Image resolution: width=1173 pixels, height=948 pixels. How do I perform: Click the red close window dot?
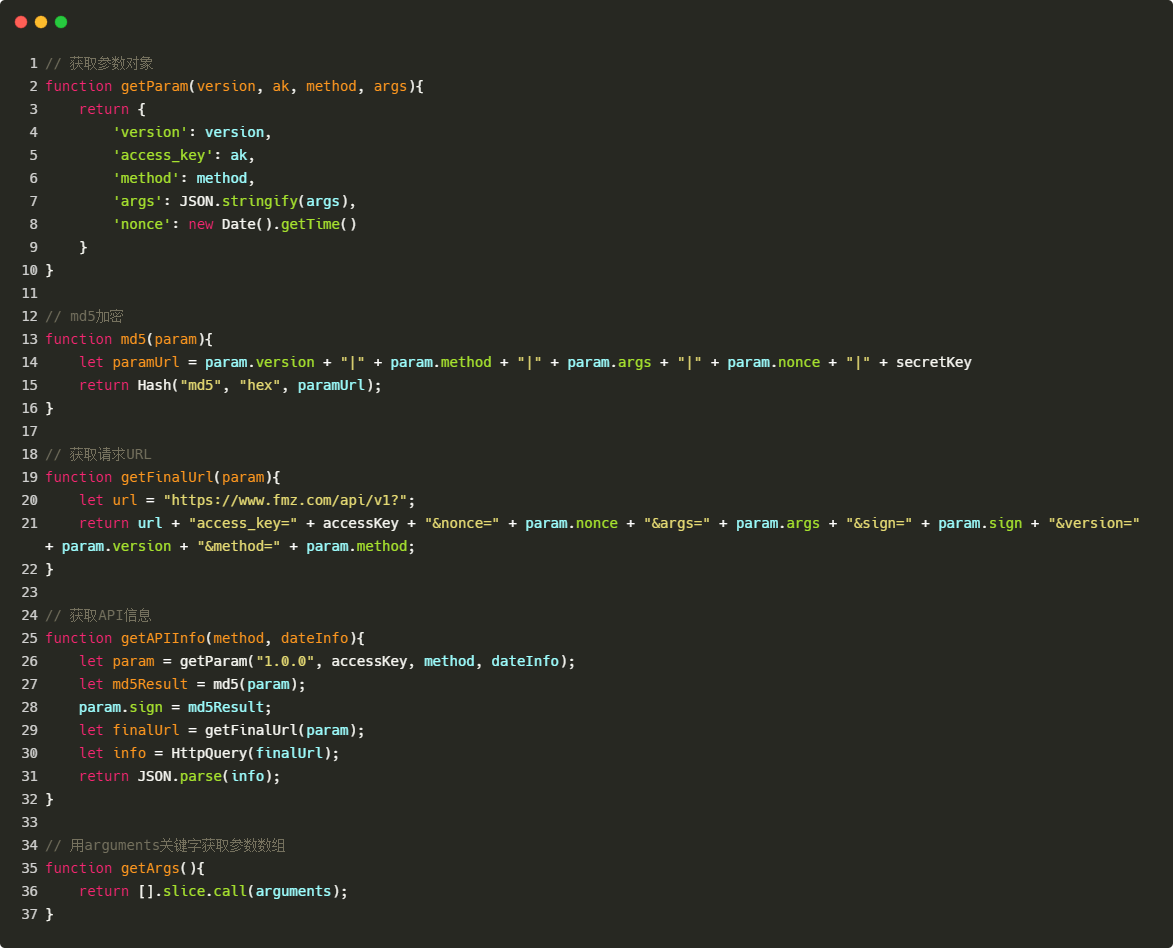coord(21,22)
